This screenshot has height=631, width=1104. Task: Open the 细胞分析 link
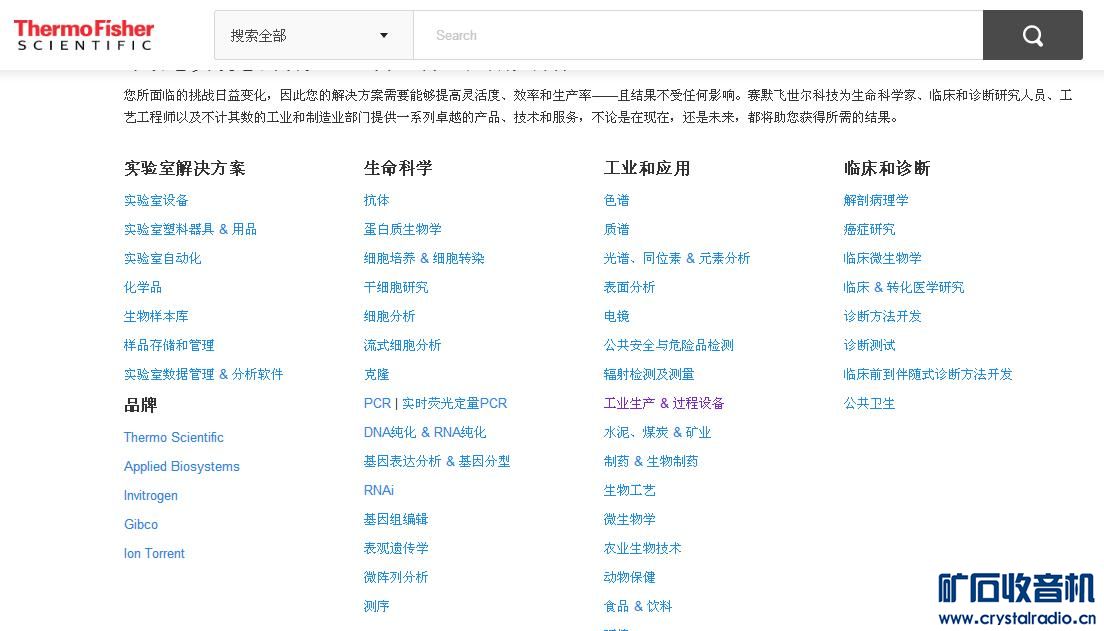pos(389,316)
